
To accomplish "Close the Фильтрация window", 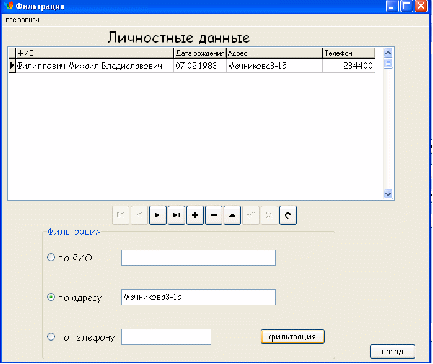I will pyautogui.click(x=421, y=6).
